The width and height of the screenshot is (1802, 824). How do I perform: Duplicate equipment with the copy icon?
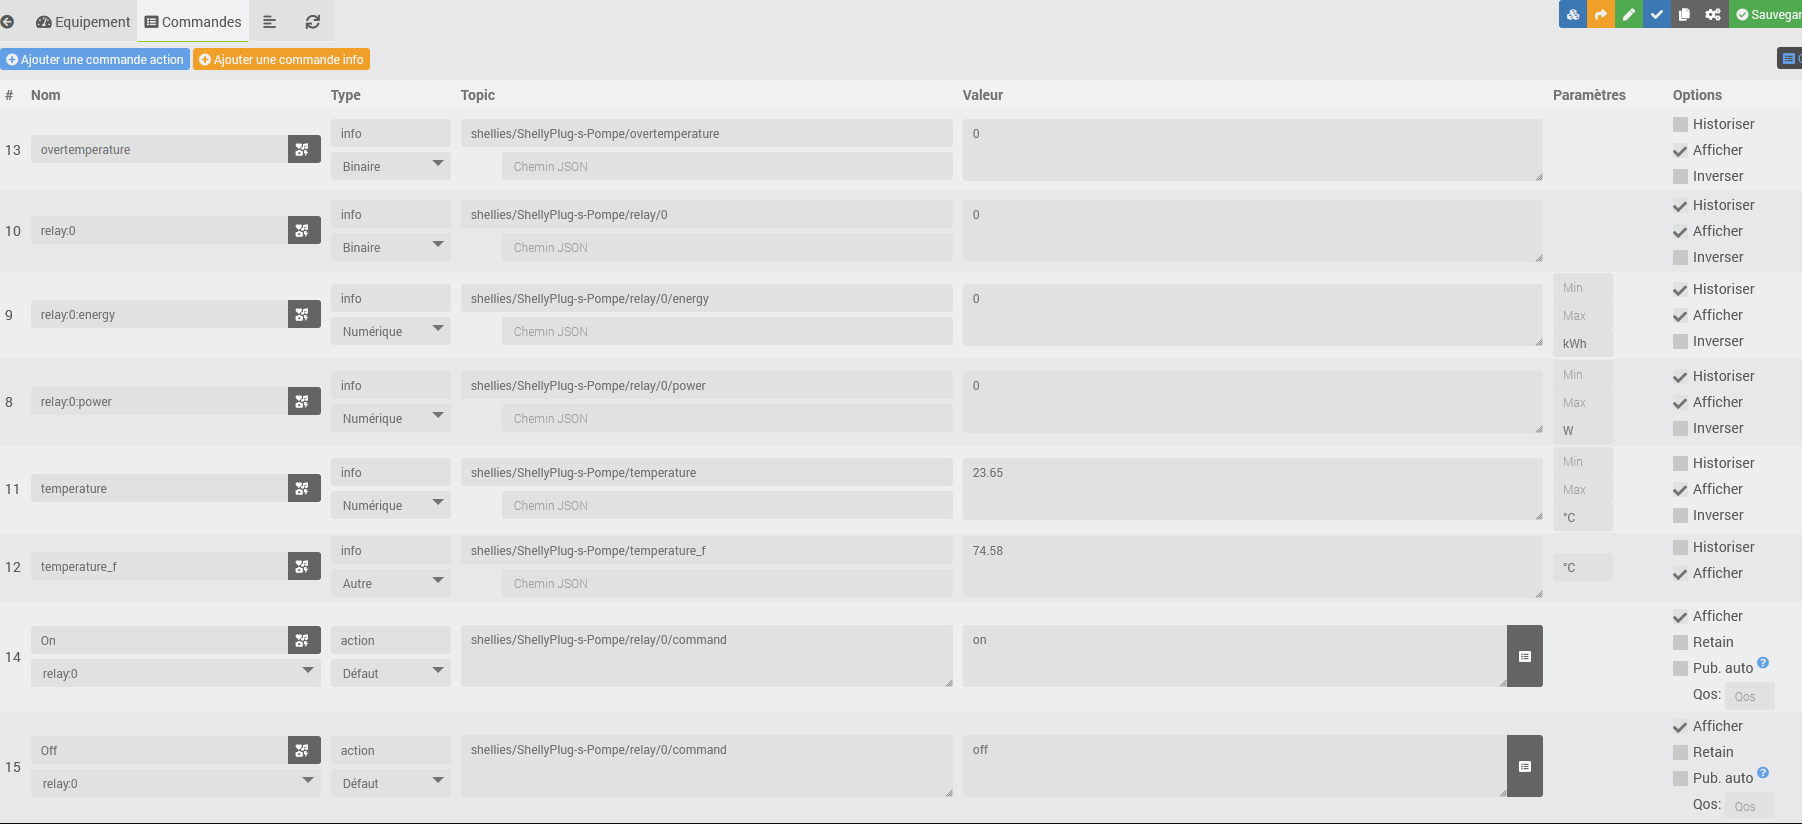(1685, 14)
